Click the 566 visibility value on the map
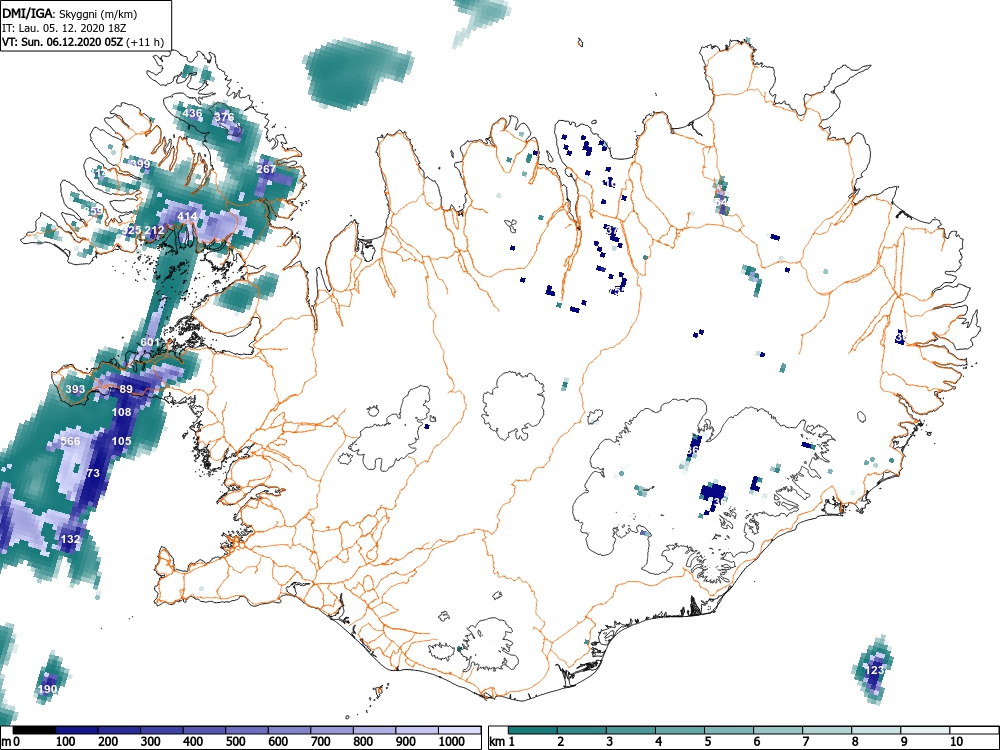Screen dimensions: 1000x750 [x=71, y=441]
